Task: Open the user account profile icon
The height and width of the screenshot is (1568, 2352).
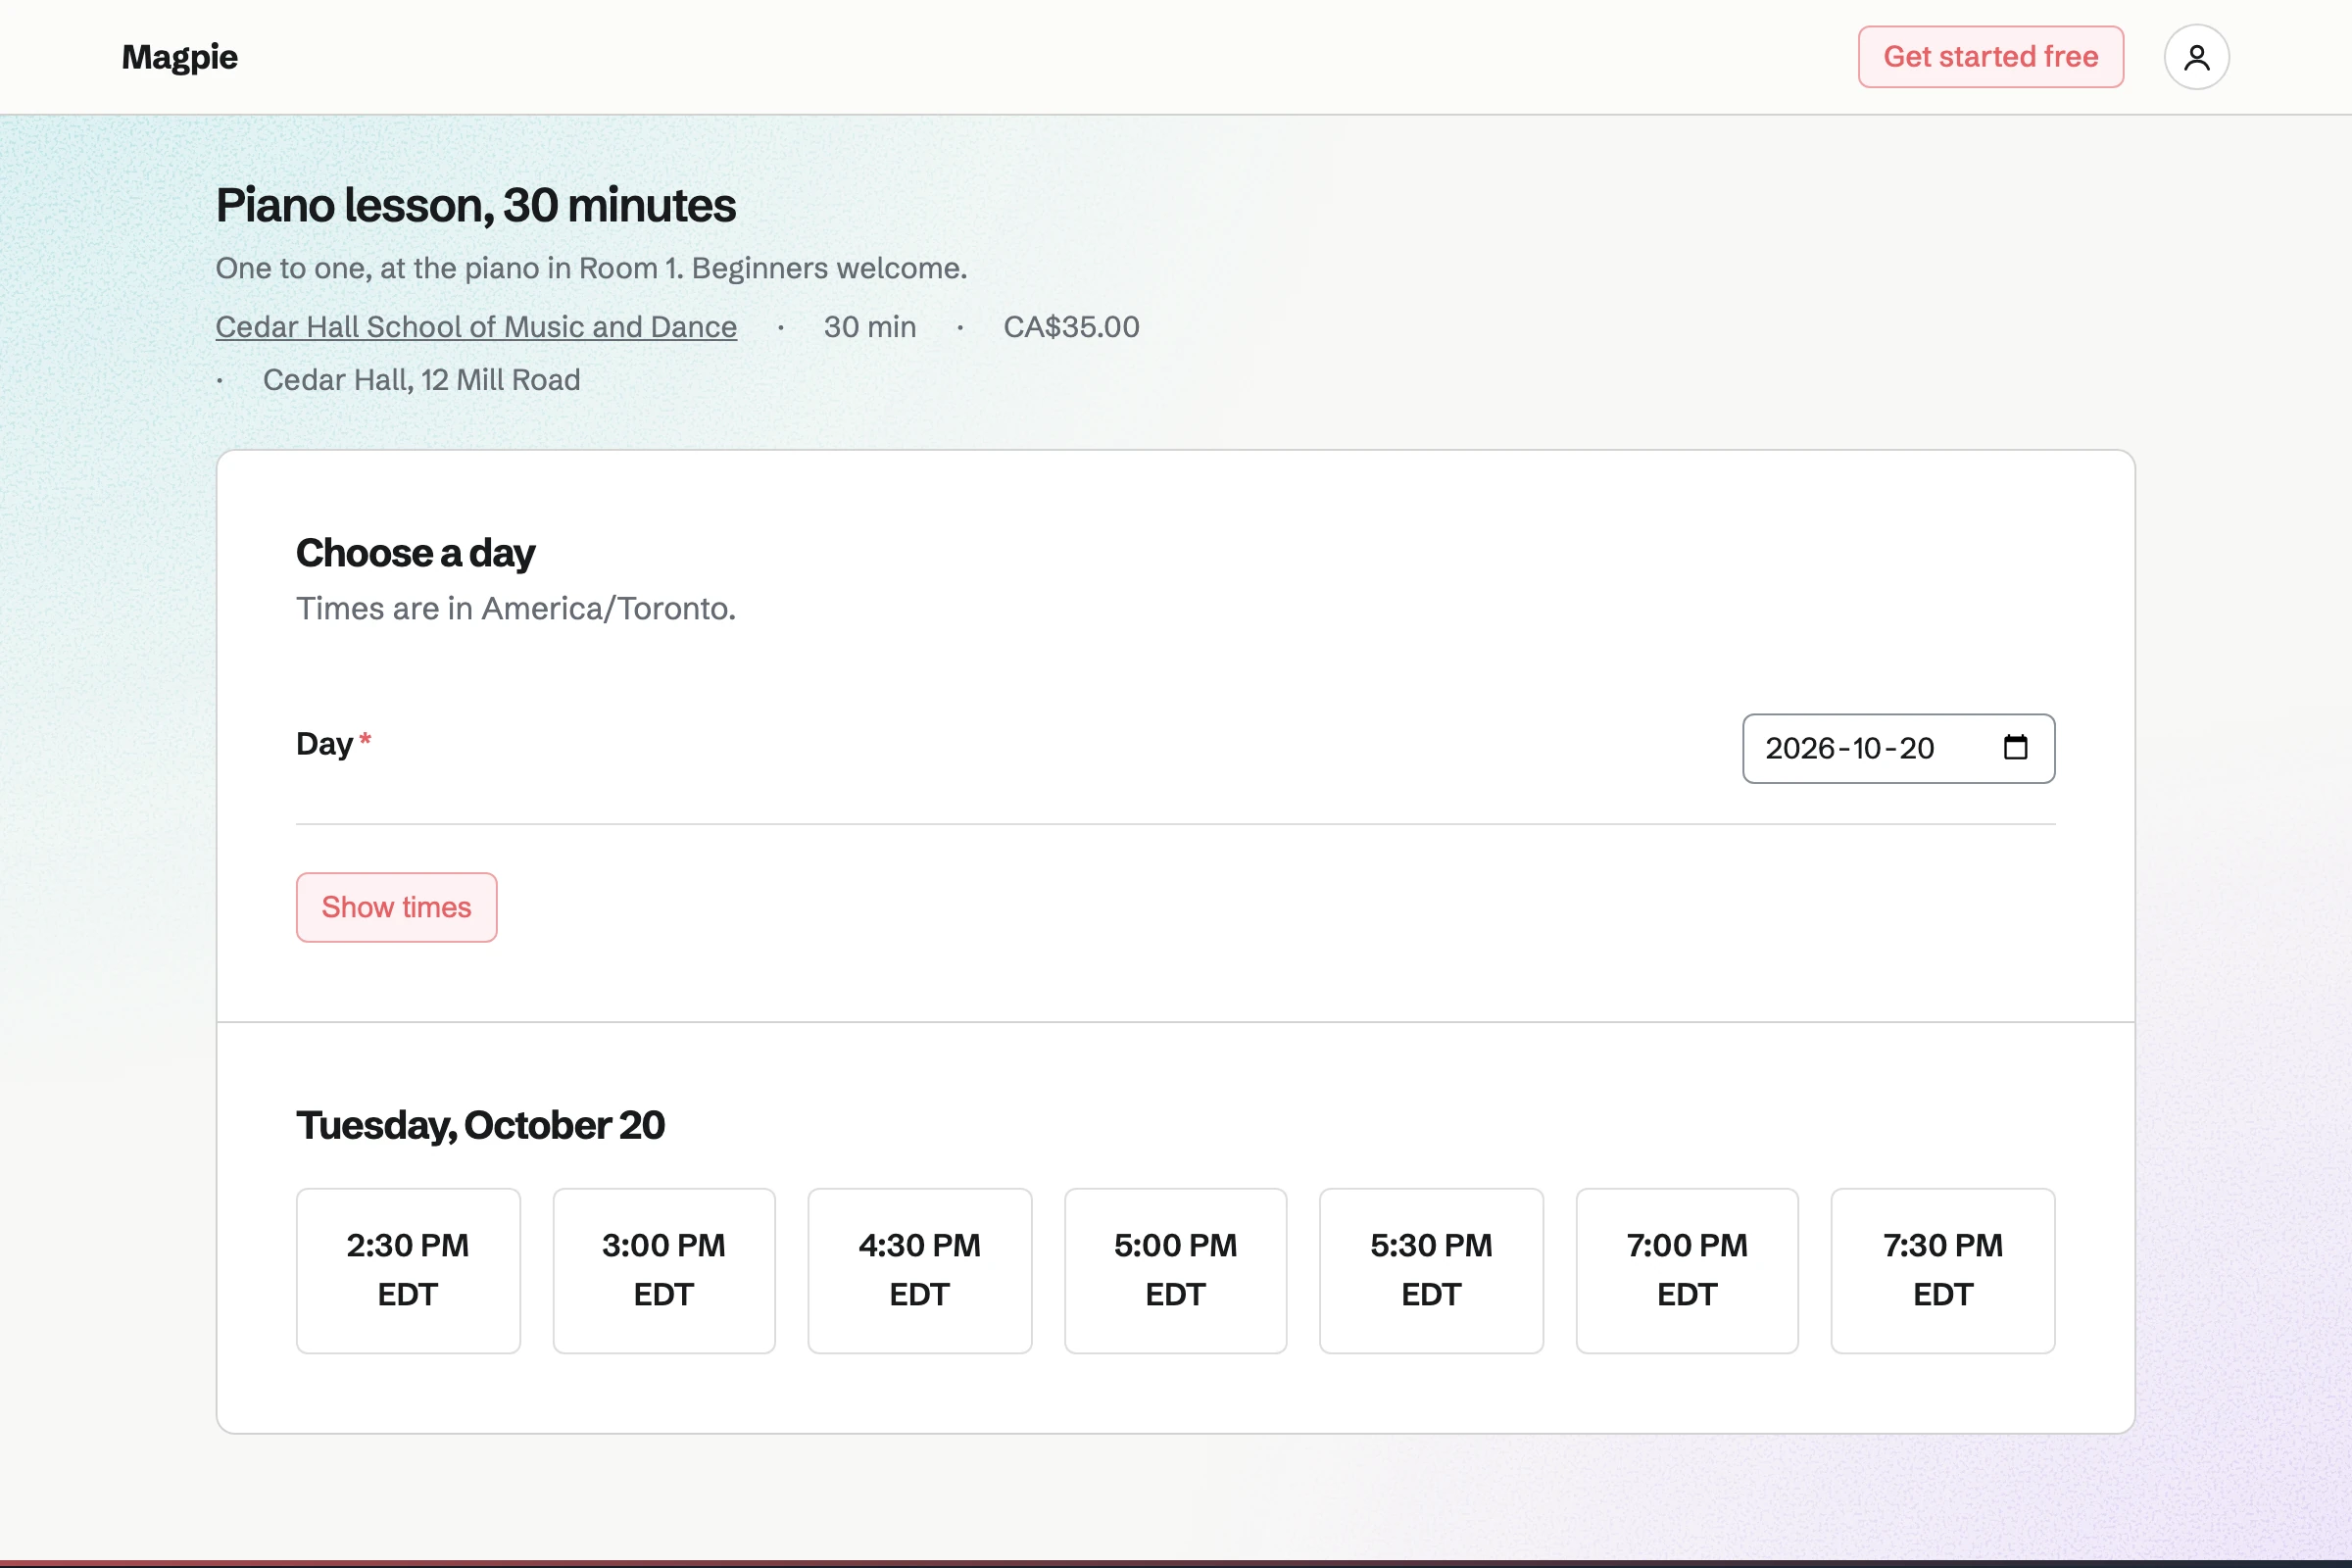Action: point(2196,57)
